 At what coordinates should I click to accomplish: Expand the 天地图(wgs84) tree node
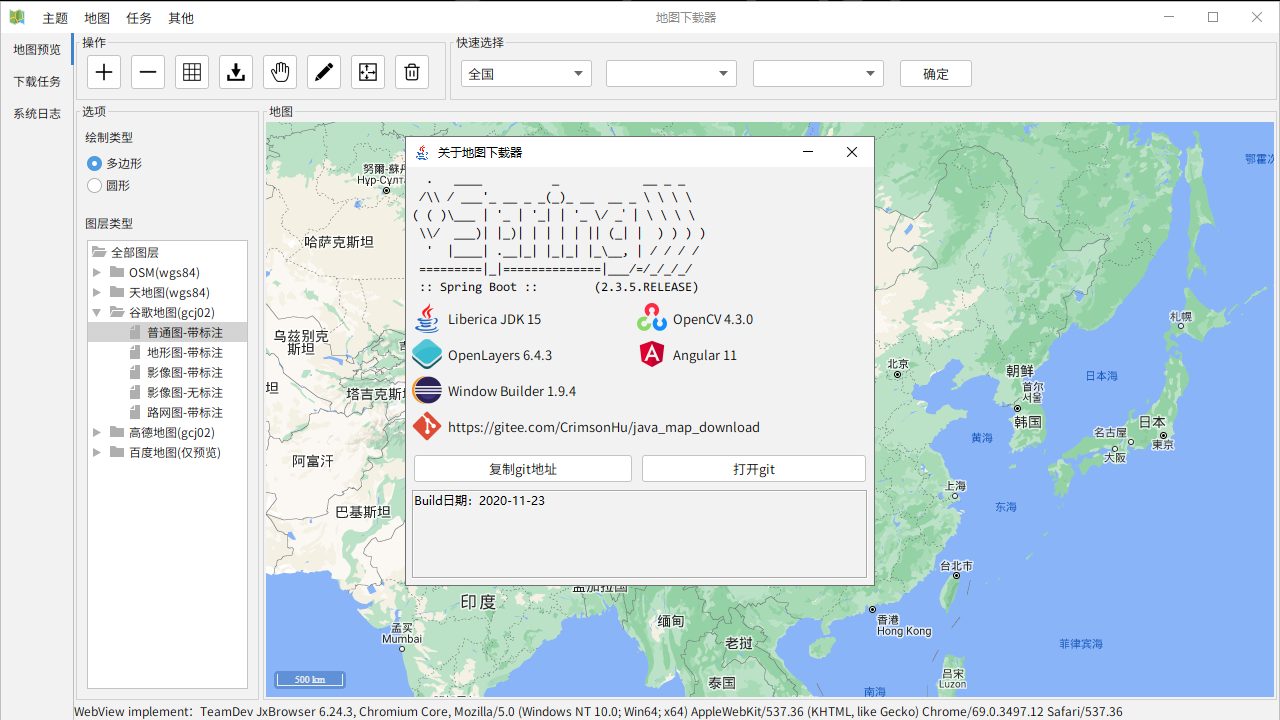[x=97, y=292]
